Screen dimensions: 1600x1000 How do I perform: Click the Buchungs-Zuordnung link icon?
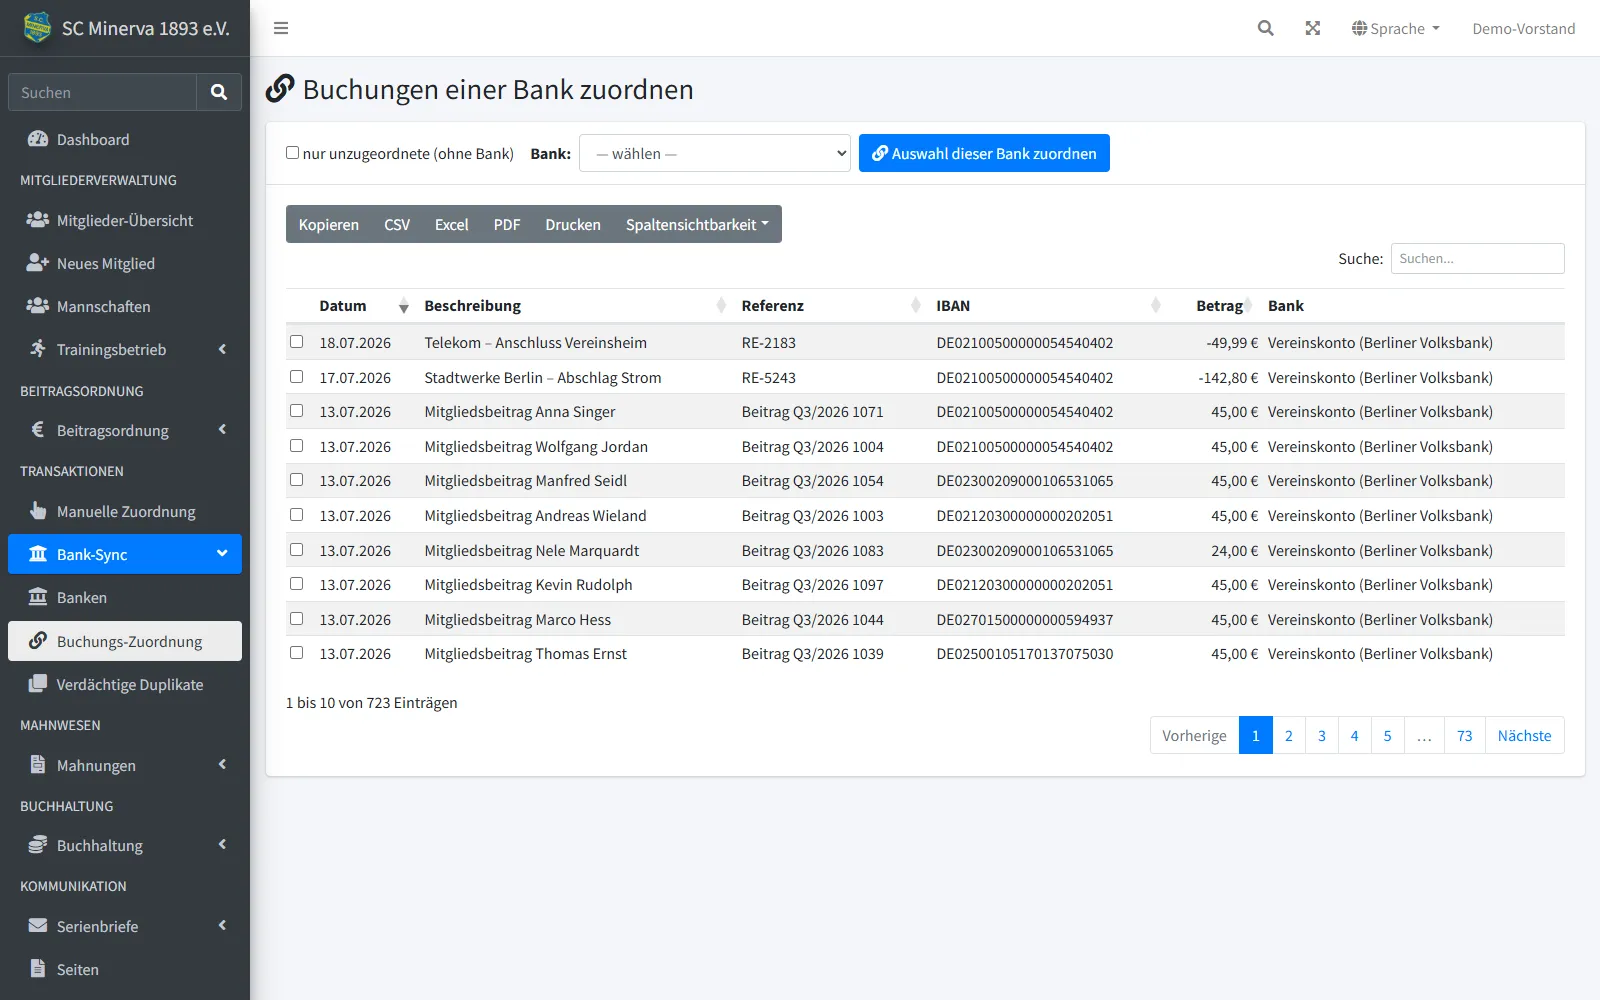pyautogui.click(x=38, y=641)
